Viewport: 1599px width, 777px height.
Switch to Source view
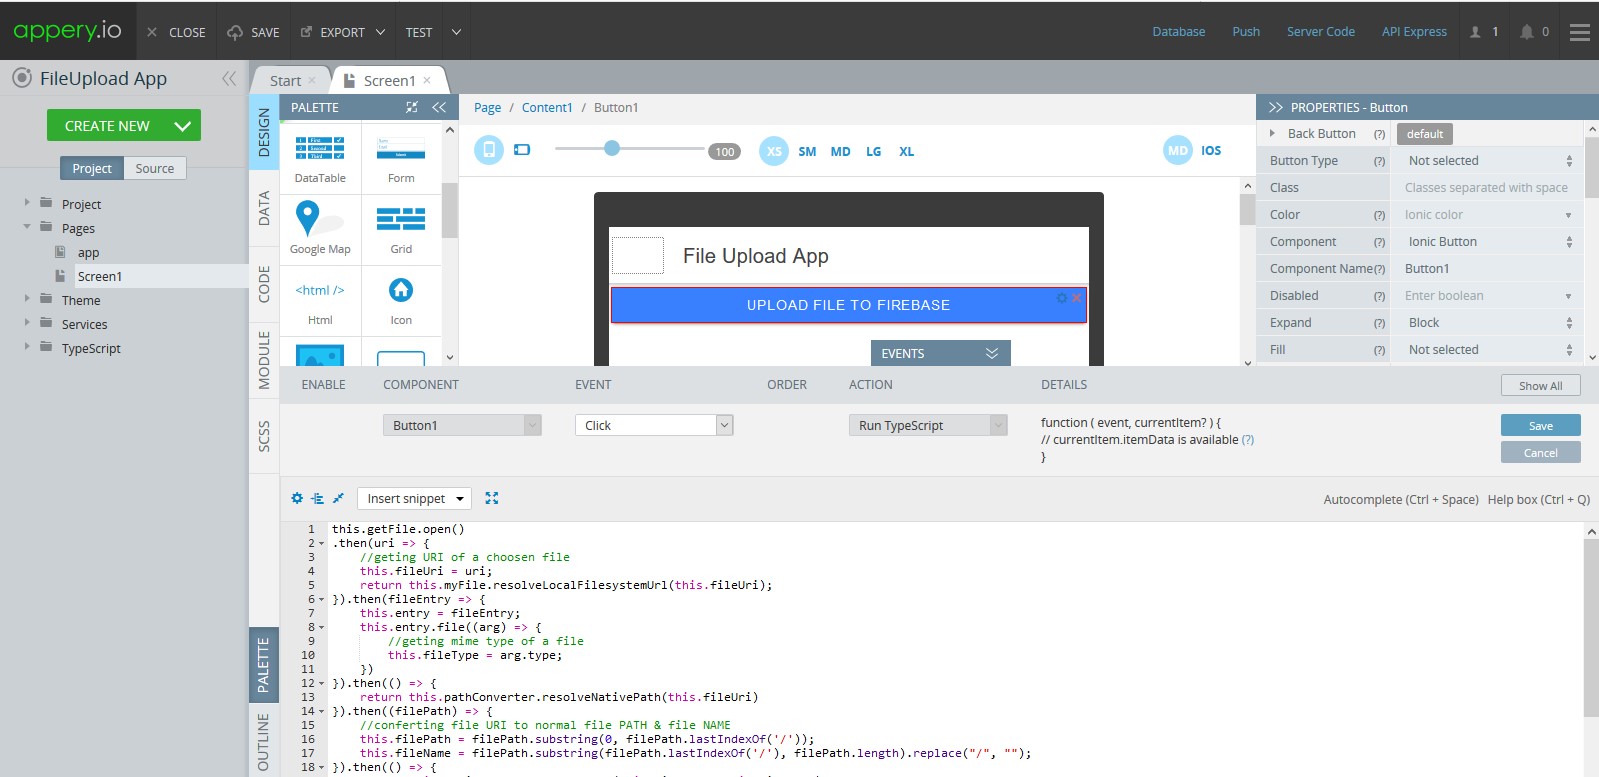coord(155,168)
